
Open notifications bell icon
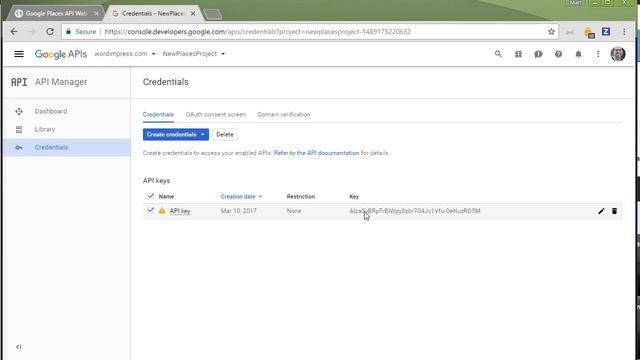[x=578, y=54]
